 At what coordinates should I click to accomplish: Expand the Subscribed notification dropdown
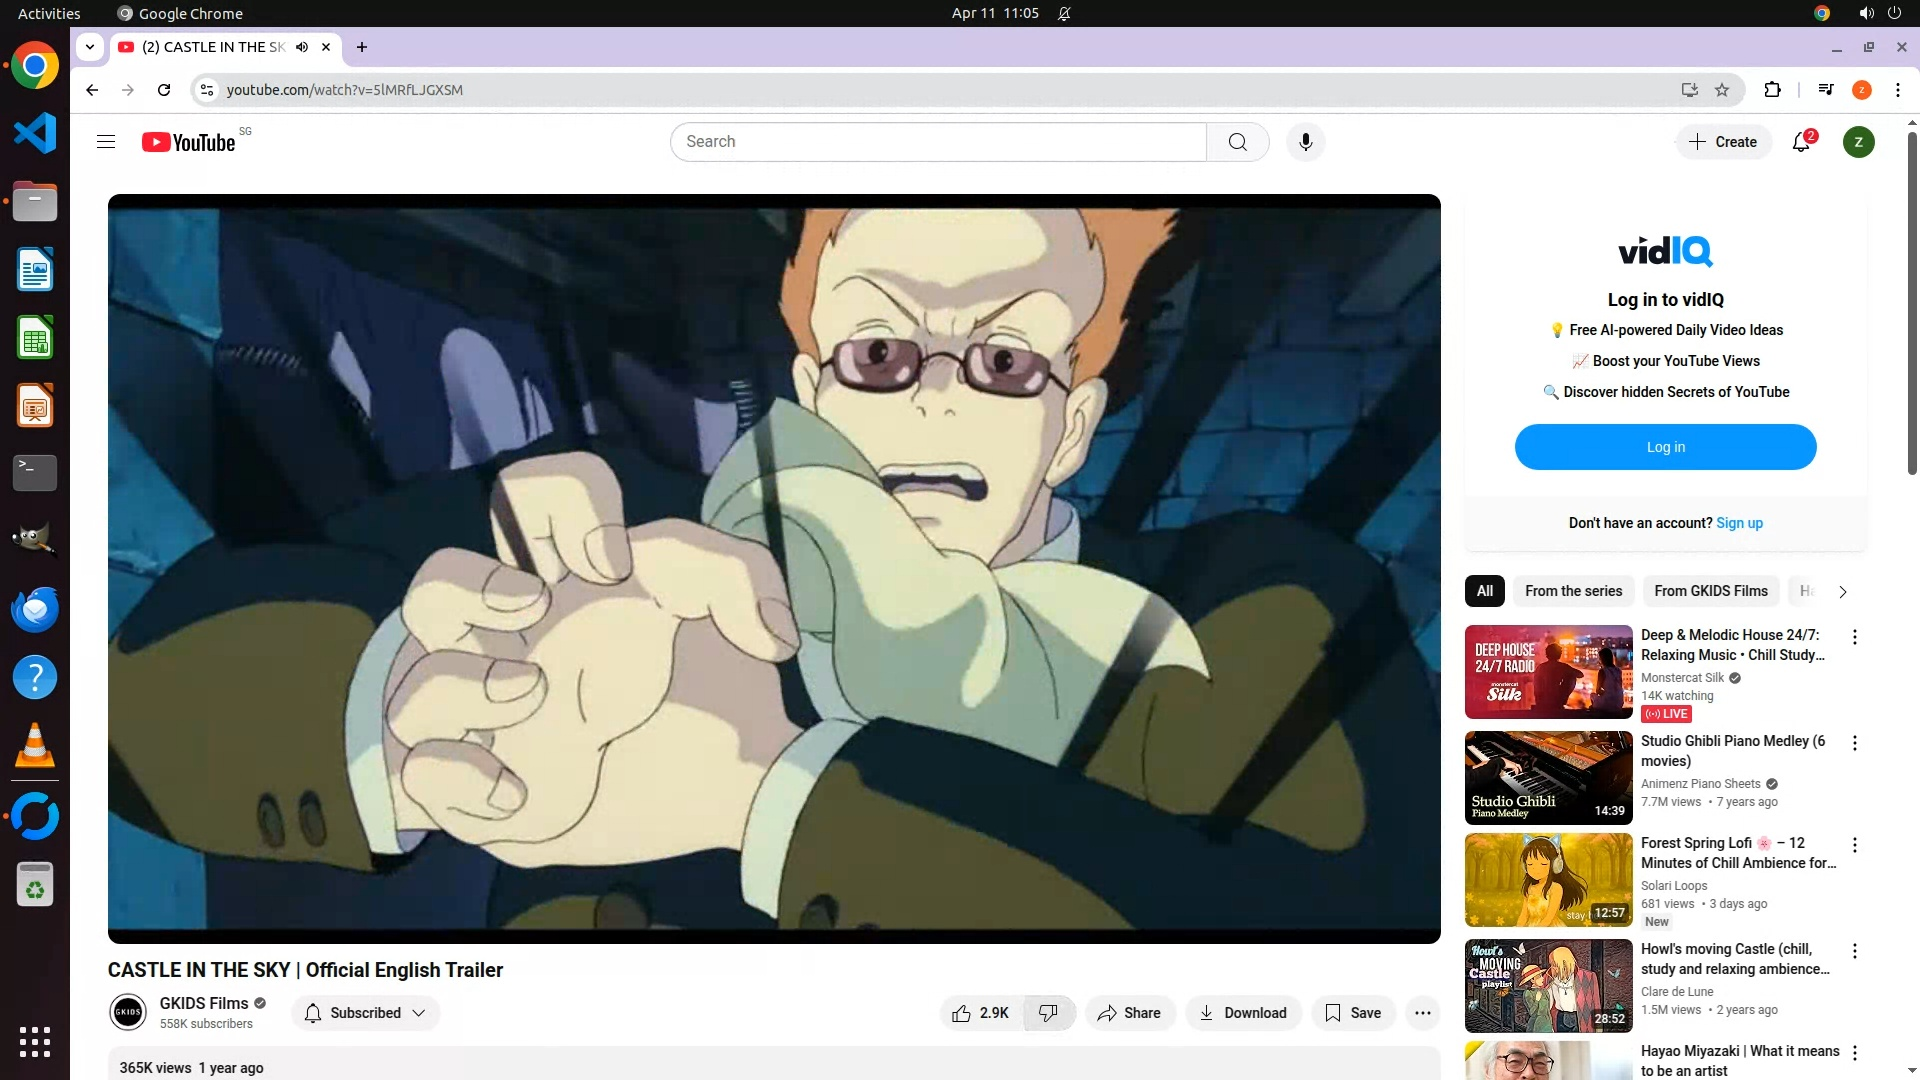pyautogui.click(x=366, y=1013)
